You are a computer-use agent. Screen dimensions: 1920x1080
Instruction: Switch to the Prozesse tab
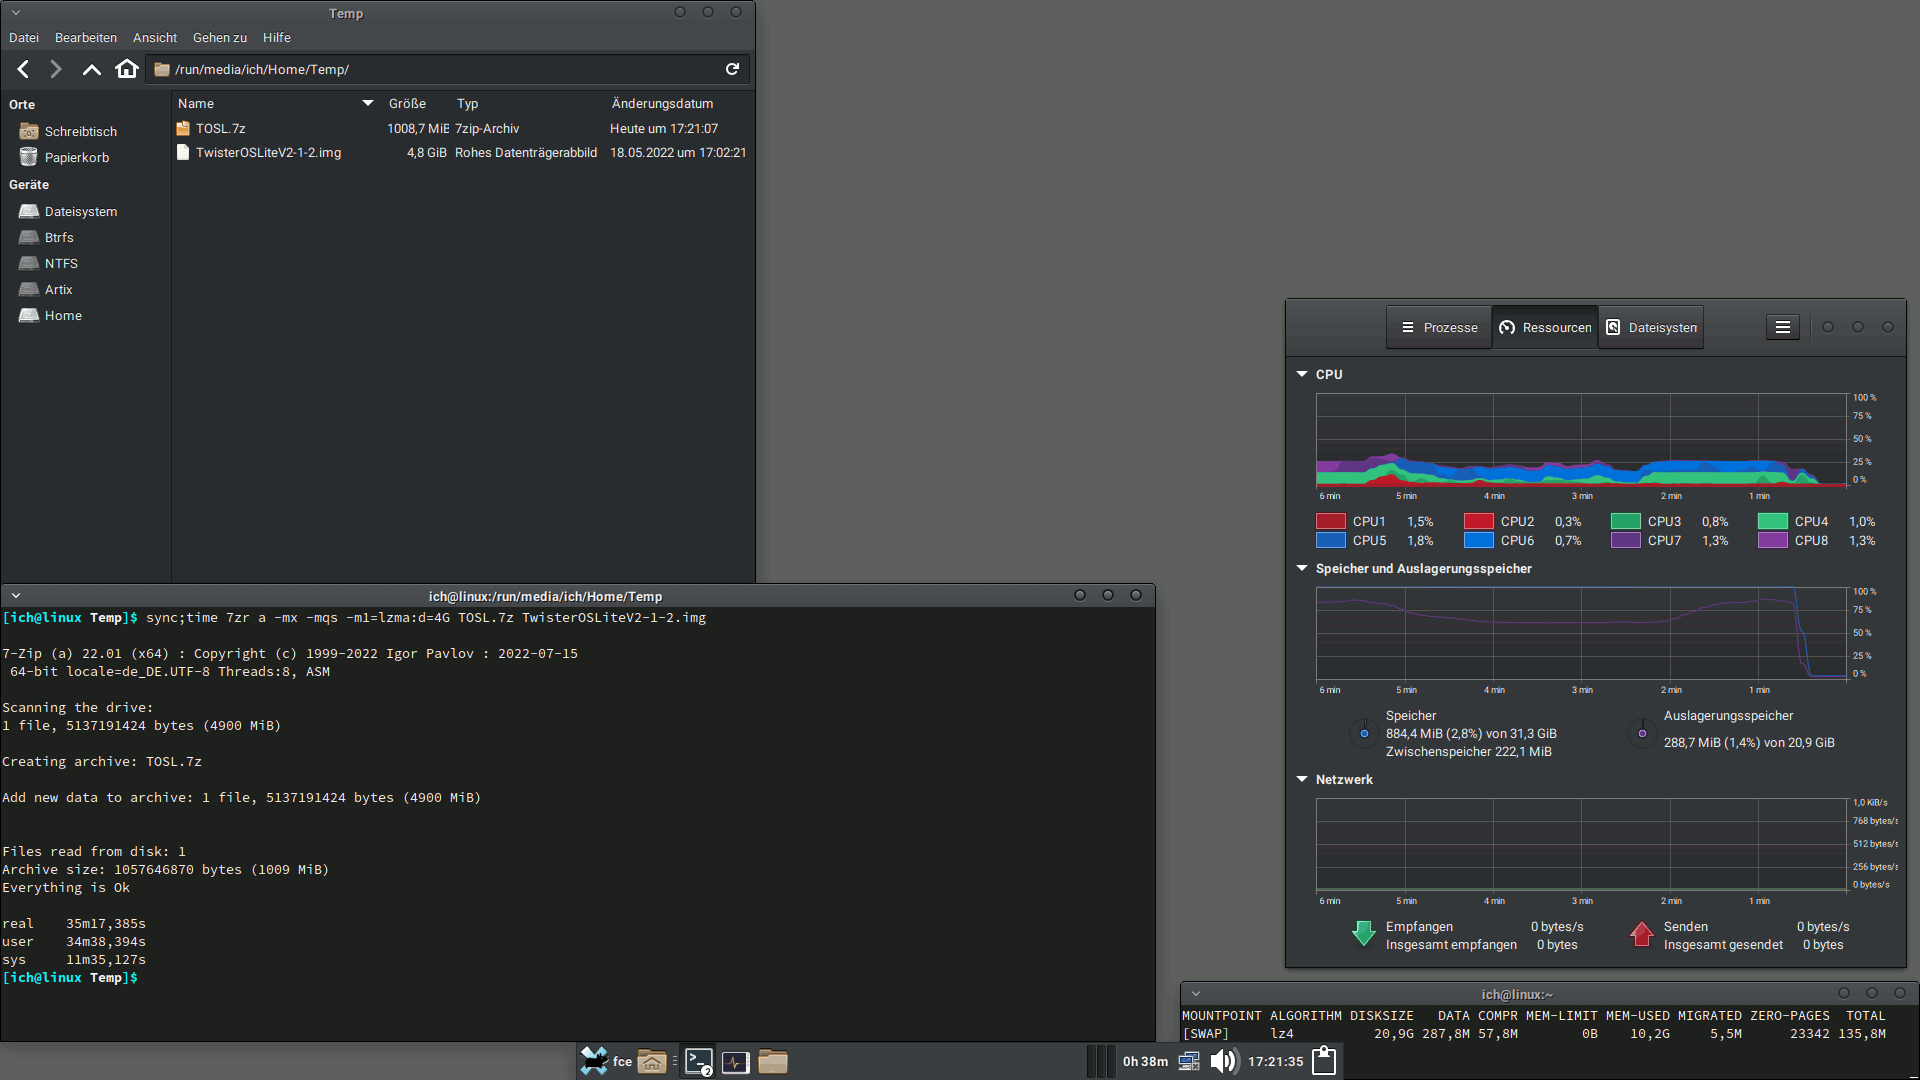[1439, 328]
